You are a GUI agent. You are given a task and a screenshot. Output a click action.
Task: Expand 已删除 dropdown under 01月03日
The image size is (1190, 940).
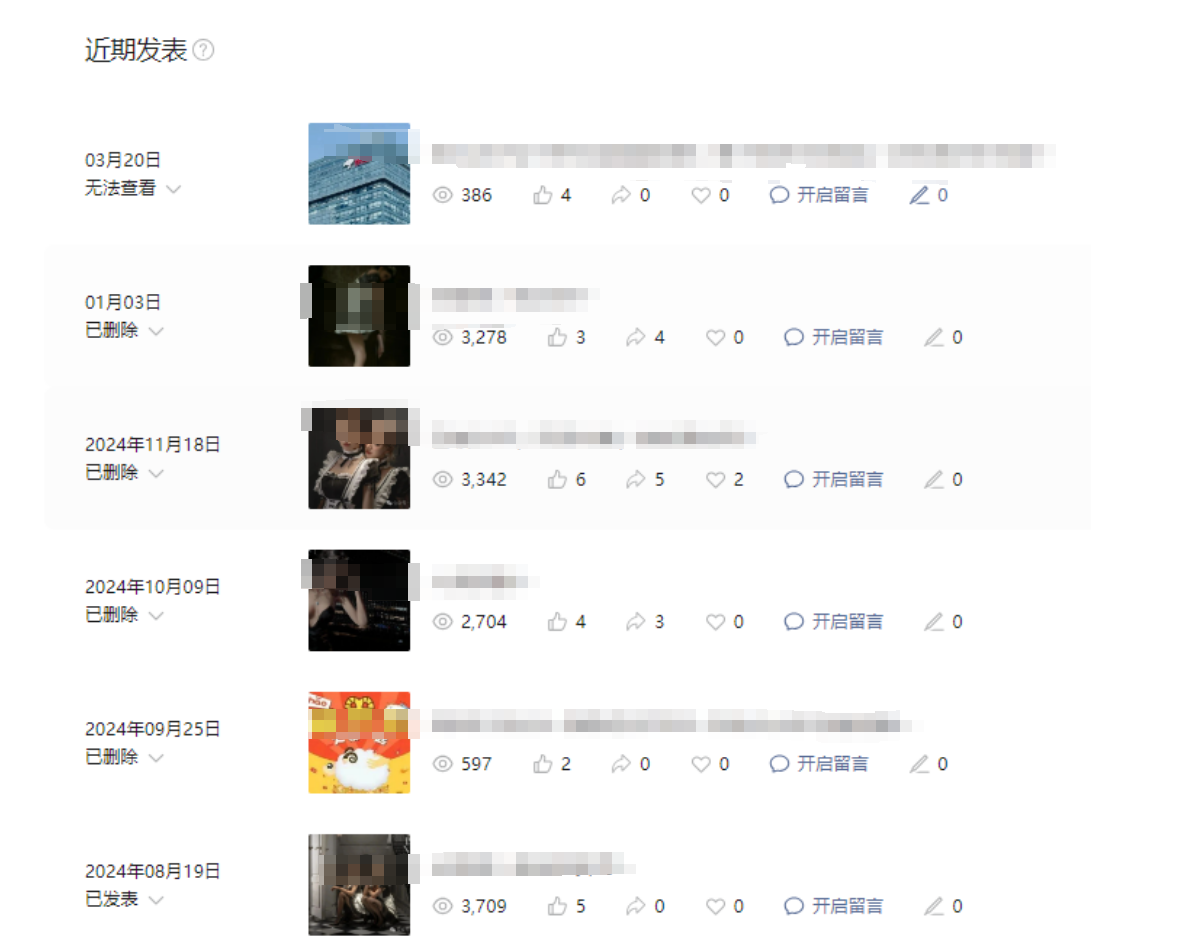[x=156, y=331]
